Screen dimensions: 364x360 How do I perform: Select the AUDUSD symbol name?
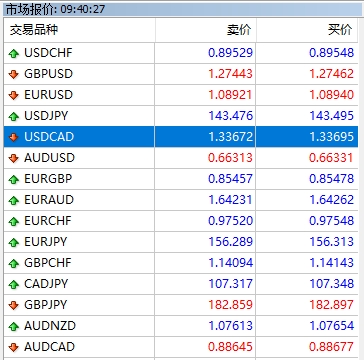coord(49,158)
